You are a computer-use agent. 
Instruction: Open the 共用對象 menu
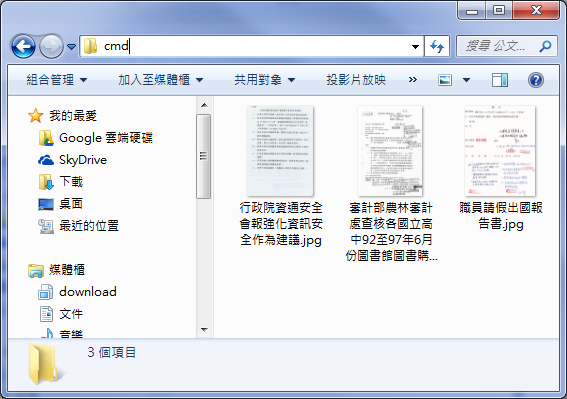tap(264, 80)
